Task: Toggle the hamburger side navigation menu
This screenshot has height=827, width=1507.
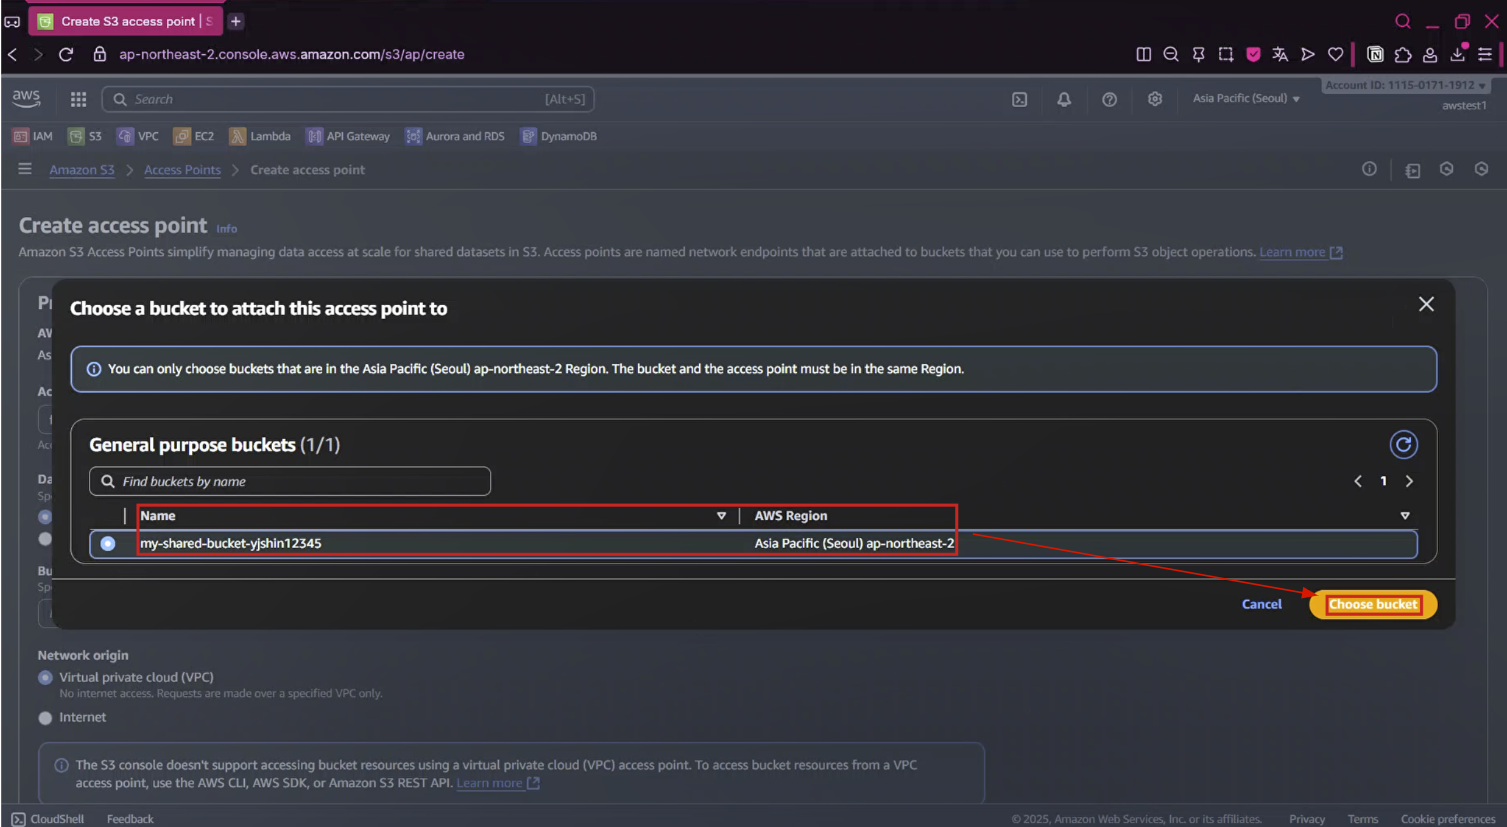Action: (25, 169)
